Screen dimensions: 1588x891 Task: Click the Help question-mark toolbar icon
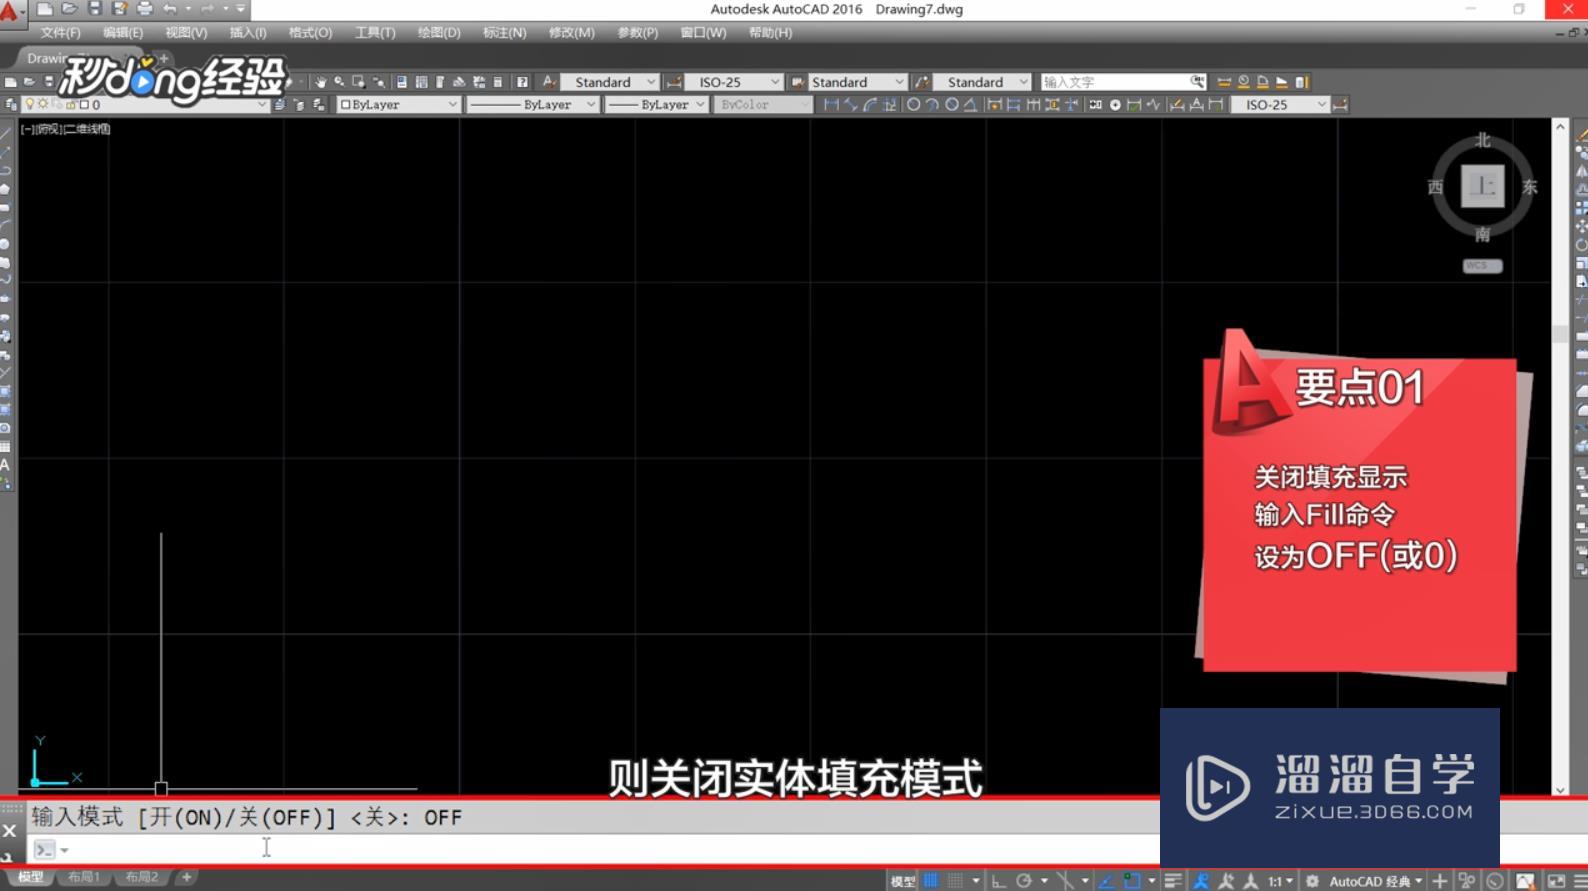[522, 82]
